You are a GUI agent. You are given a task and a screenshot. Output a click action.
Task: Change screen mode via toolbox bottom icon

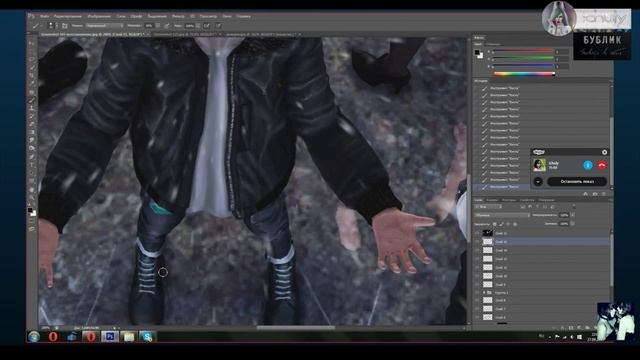(x=32, y=229)
